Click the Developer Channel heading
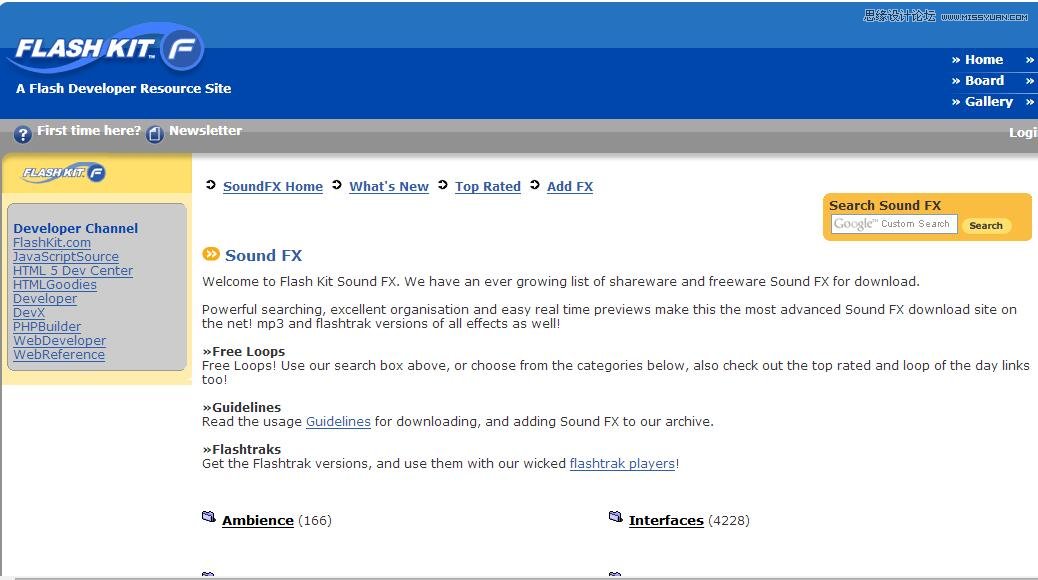 click(75, 228)
